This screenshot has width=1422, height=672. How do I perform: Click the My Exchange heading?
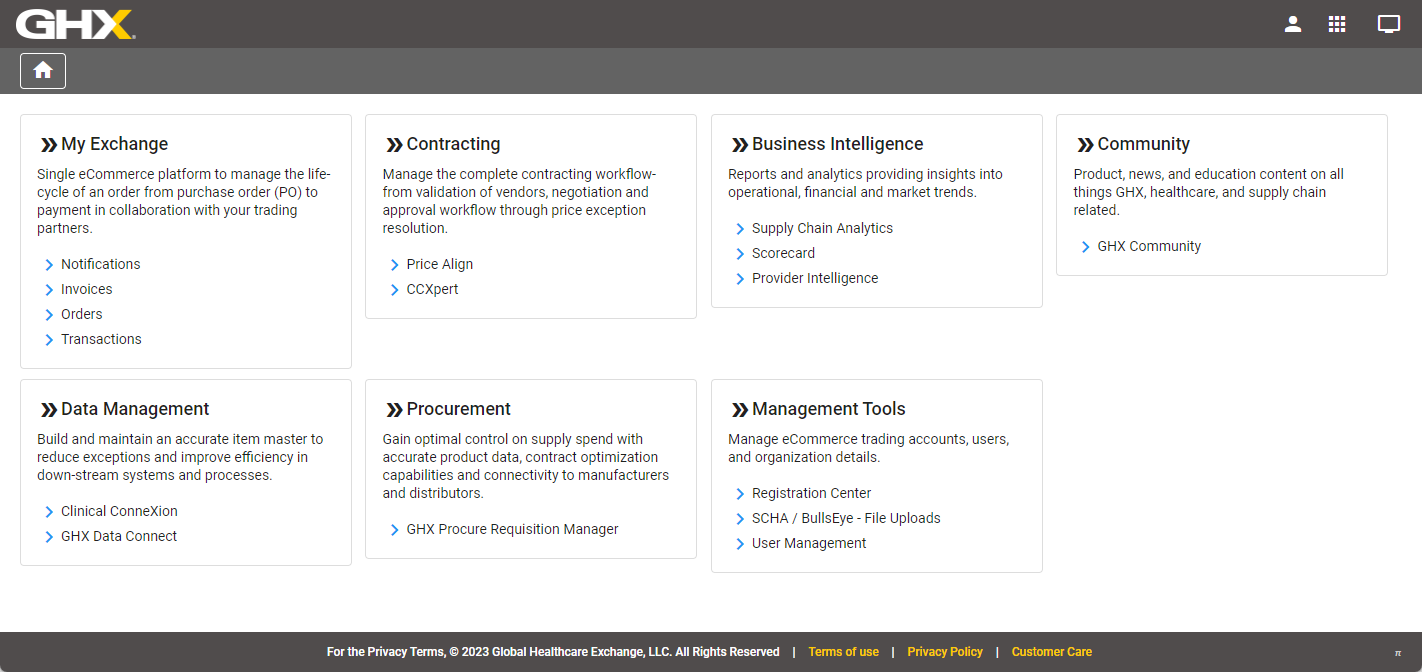coord(114,144)
